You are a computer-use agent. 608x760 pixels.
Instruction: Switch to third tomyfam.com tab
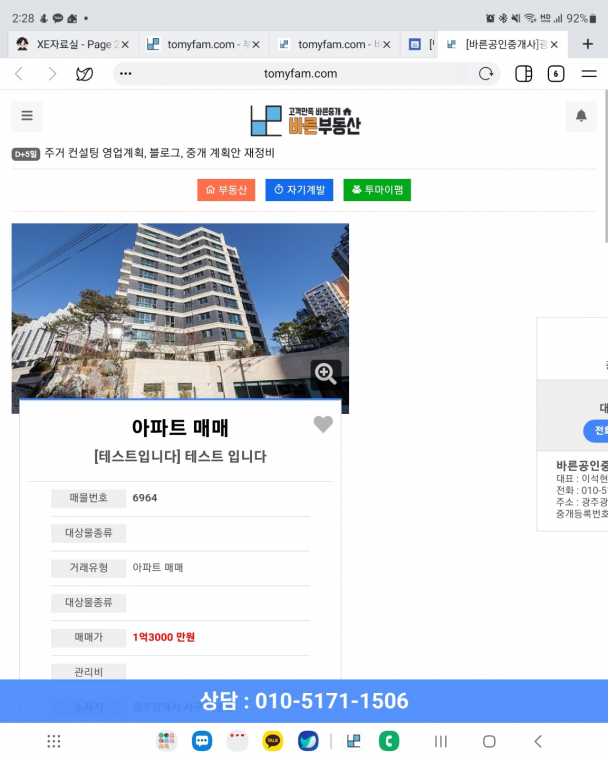pyautogui.click(x=335, y=45)
